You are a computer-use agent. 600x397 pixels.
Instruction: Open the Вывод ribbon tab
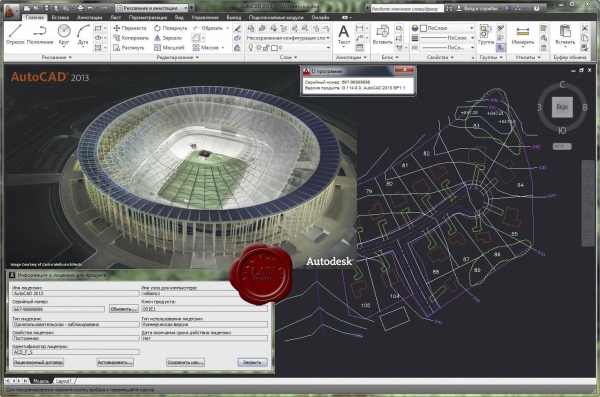[x=233, y=17]
